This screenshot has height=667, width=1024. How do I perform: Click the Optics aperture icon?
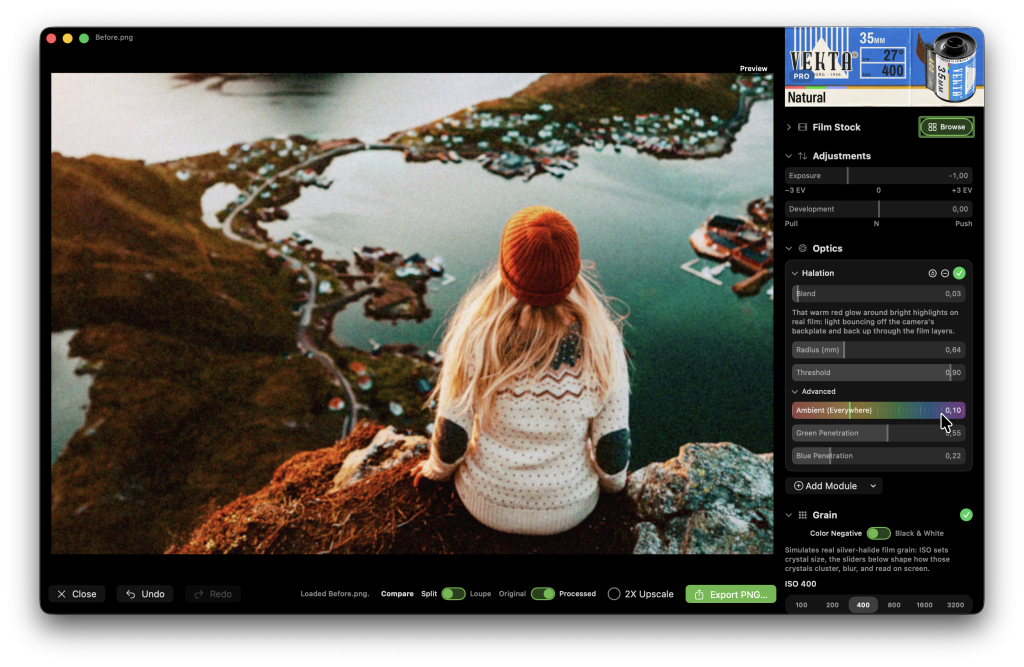803,248
